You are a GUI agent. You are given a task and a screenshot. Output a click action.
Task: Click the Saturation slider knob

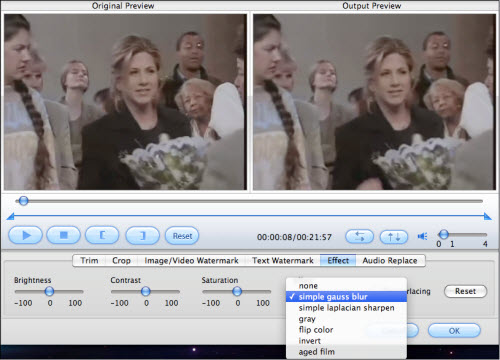[x=237, y=291]
